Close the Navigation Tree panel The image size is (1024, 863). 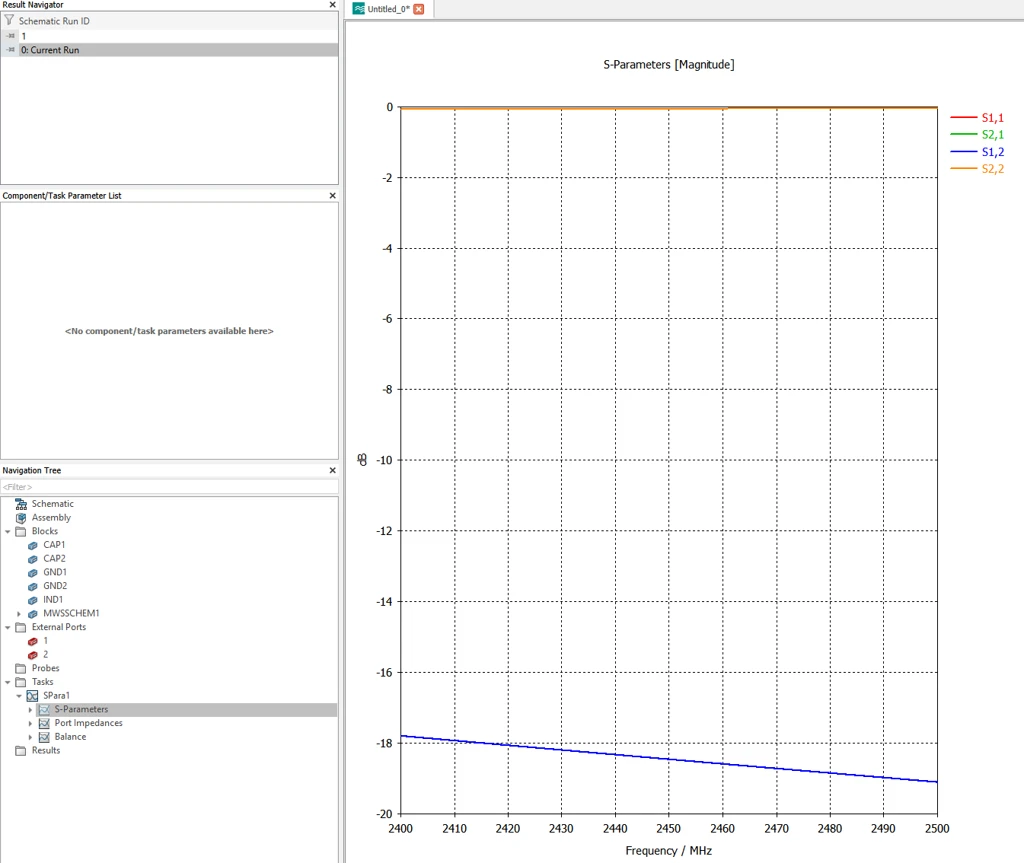[332, 470]
